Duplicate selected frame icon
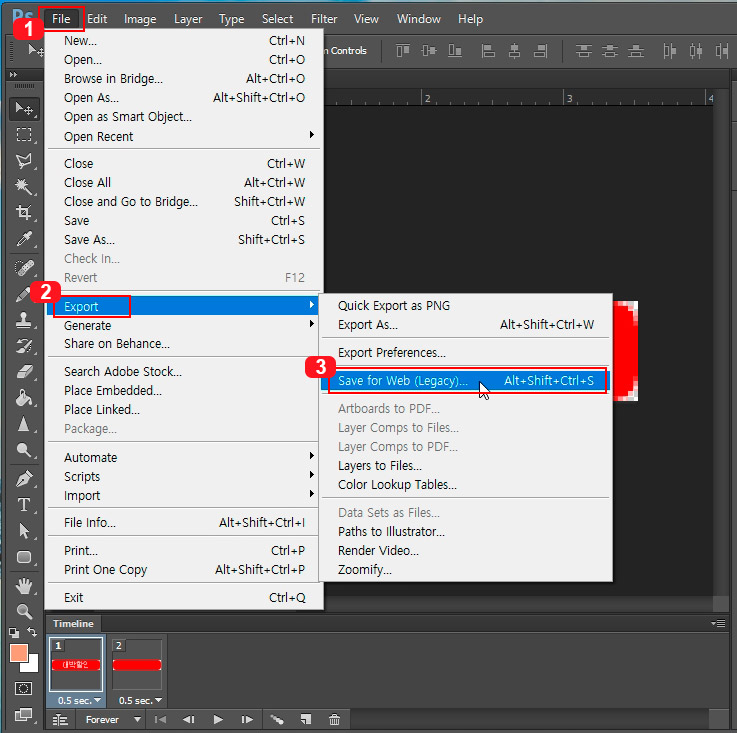 click(x=306, y=720)
